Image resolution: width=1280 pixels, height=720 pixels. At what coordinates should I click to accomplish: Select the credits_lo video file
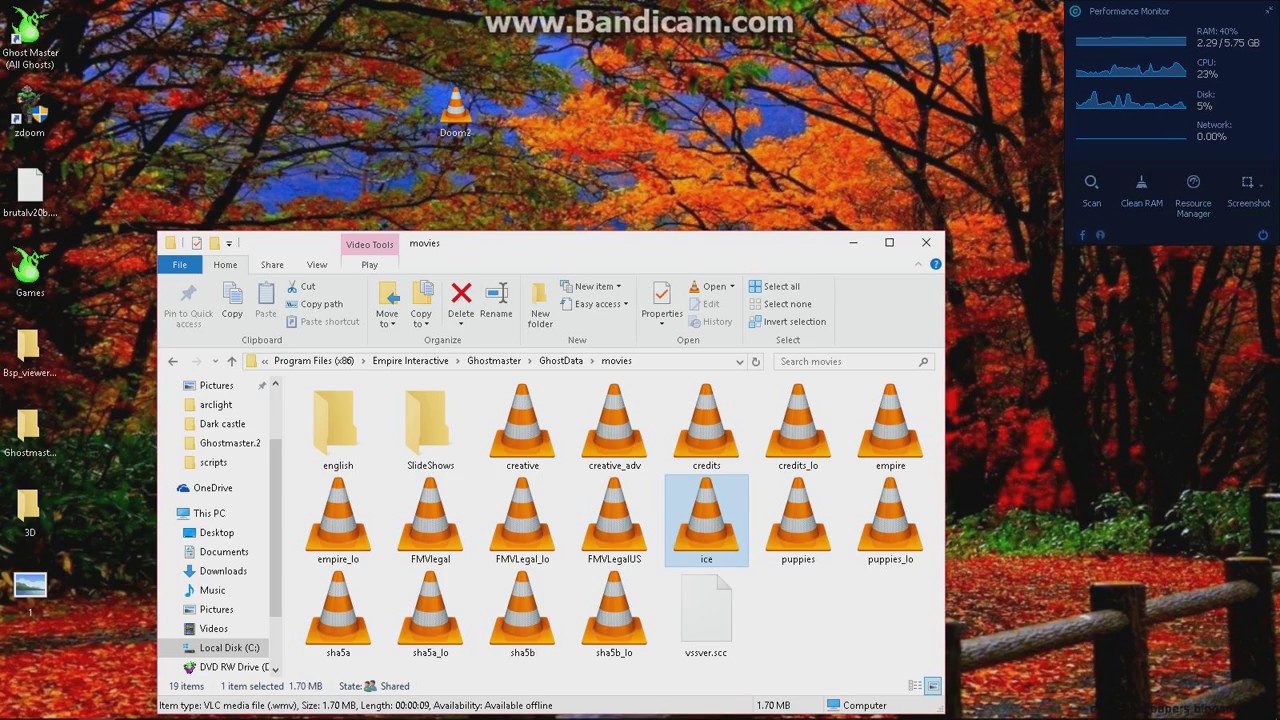pos(798,429)
